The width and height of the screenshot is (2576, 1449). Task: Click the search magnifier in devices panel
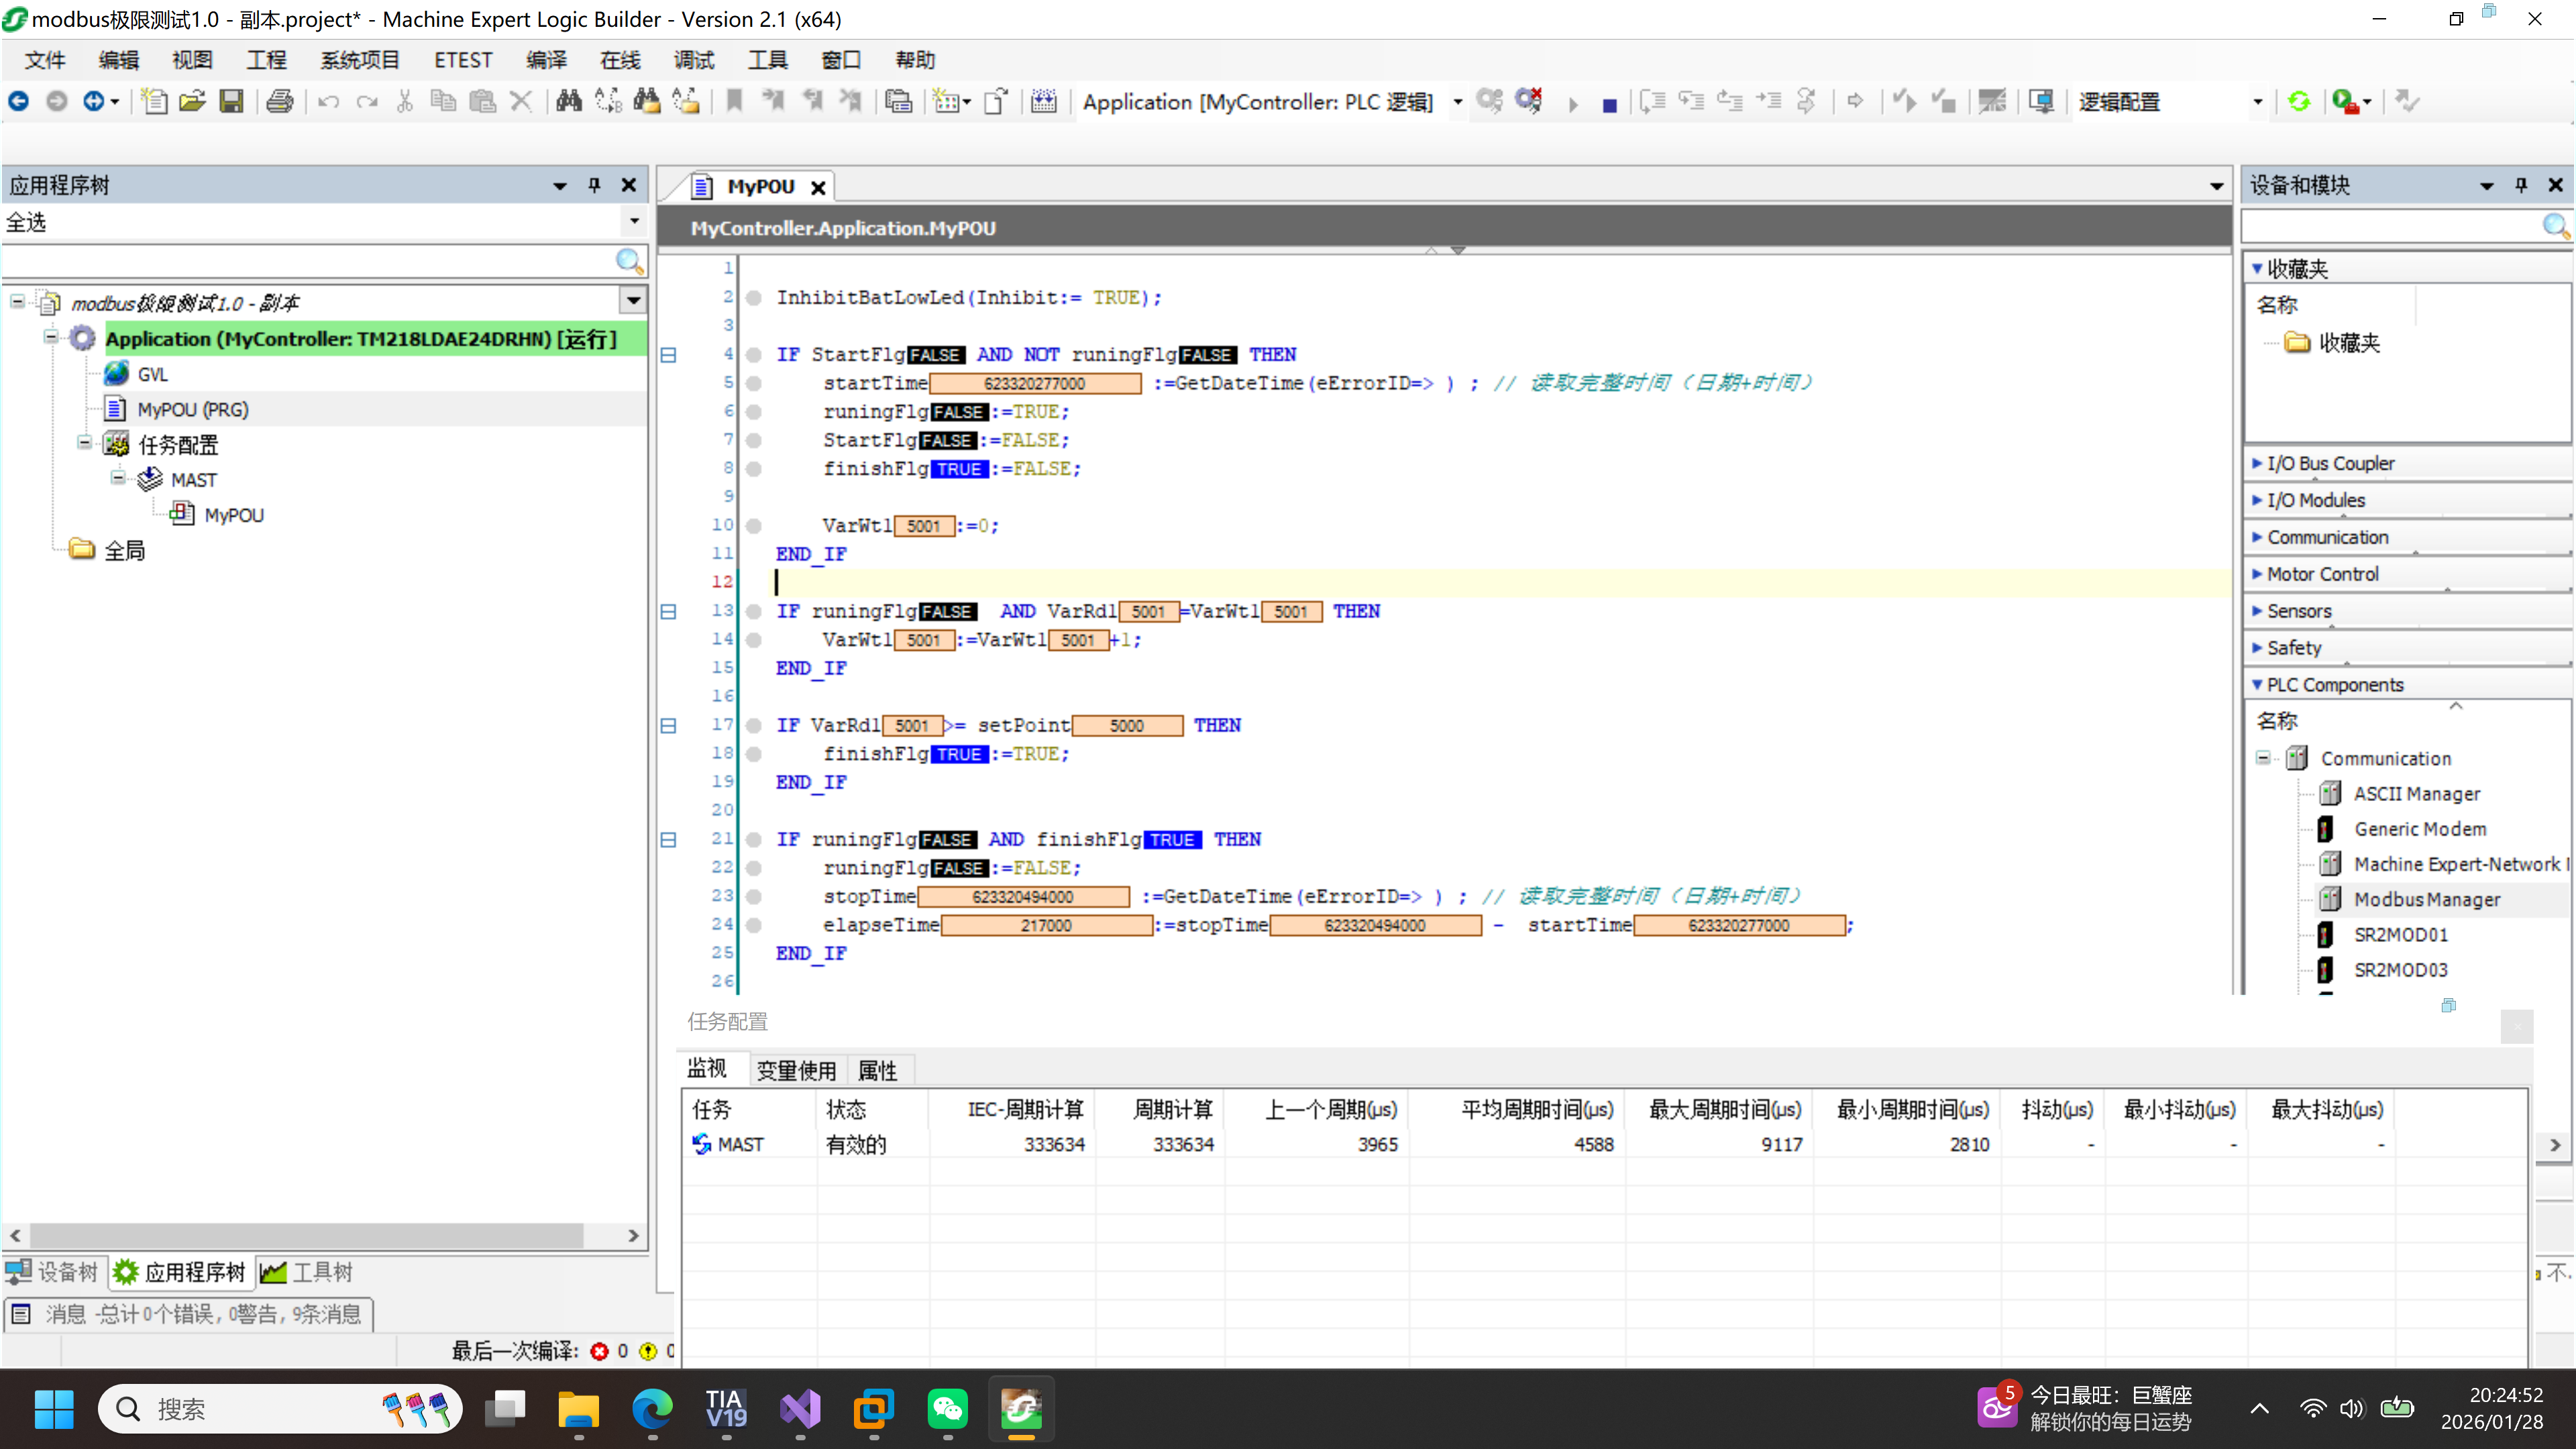(x=2554, y=226)
